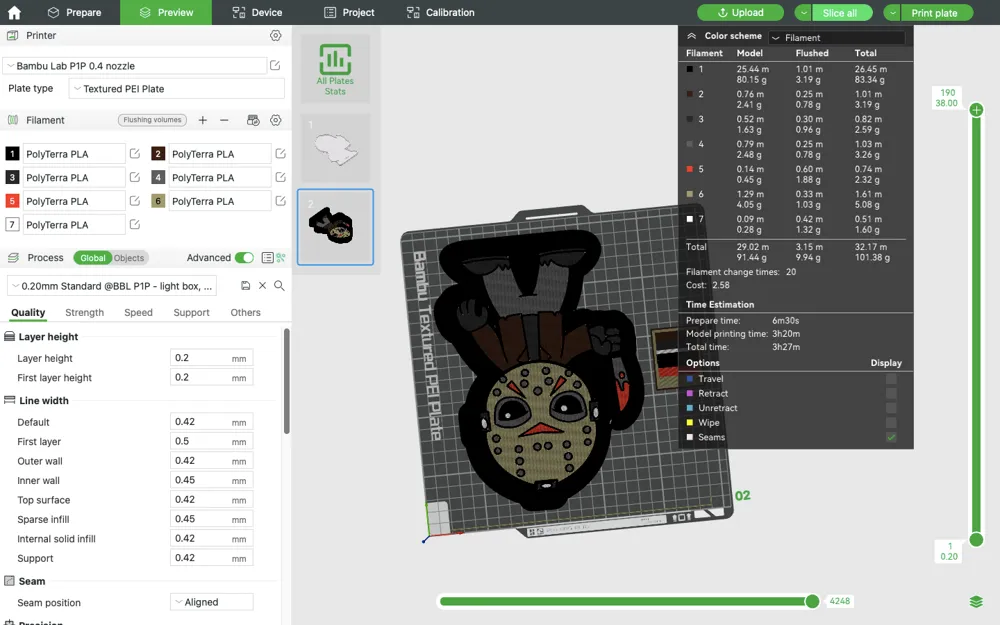This screenshot has width=1000, height=625.
Task: Disable Seams display checkbox
Action: (x=891, y=438)
